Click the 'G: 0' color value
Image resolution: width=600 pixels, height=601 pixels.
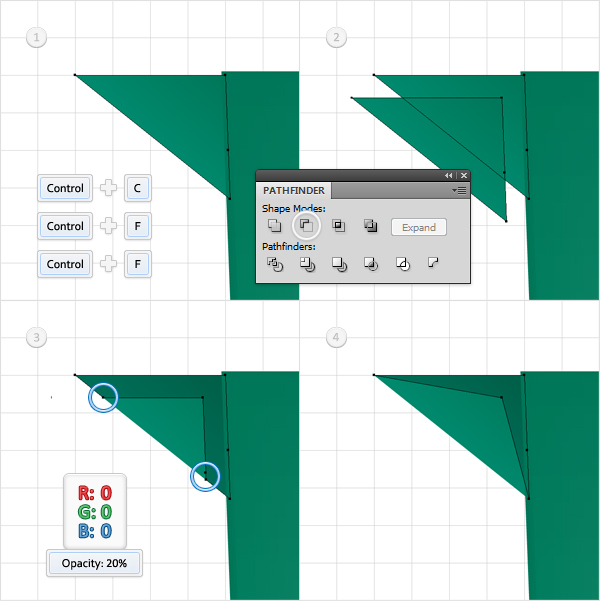coord(95,512)
